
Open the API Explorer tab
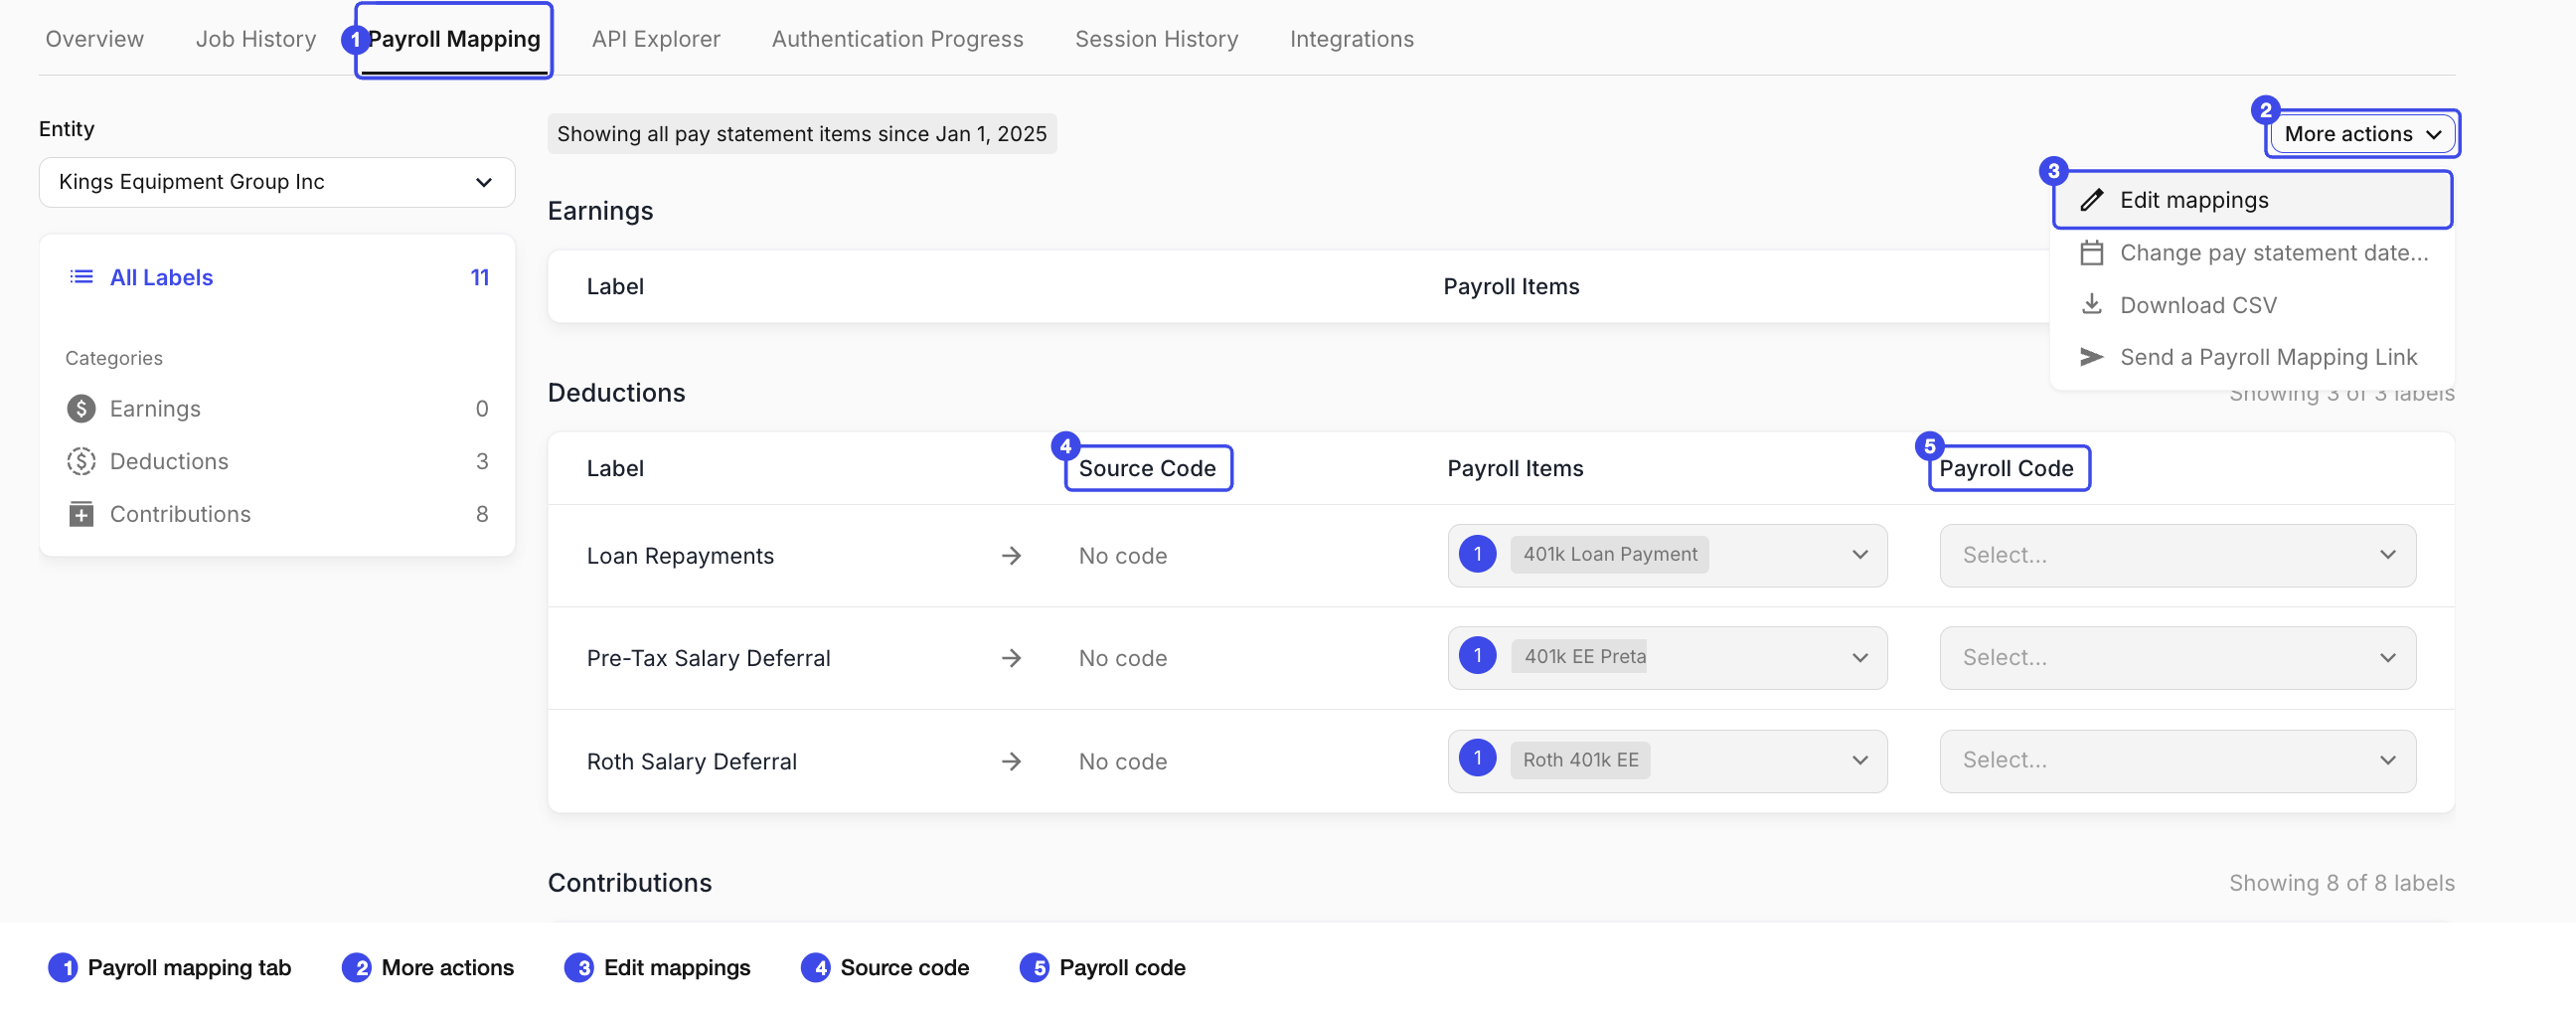click(656, 39)
